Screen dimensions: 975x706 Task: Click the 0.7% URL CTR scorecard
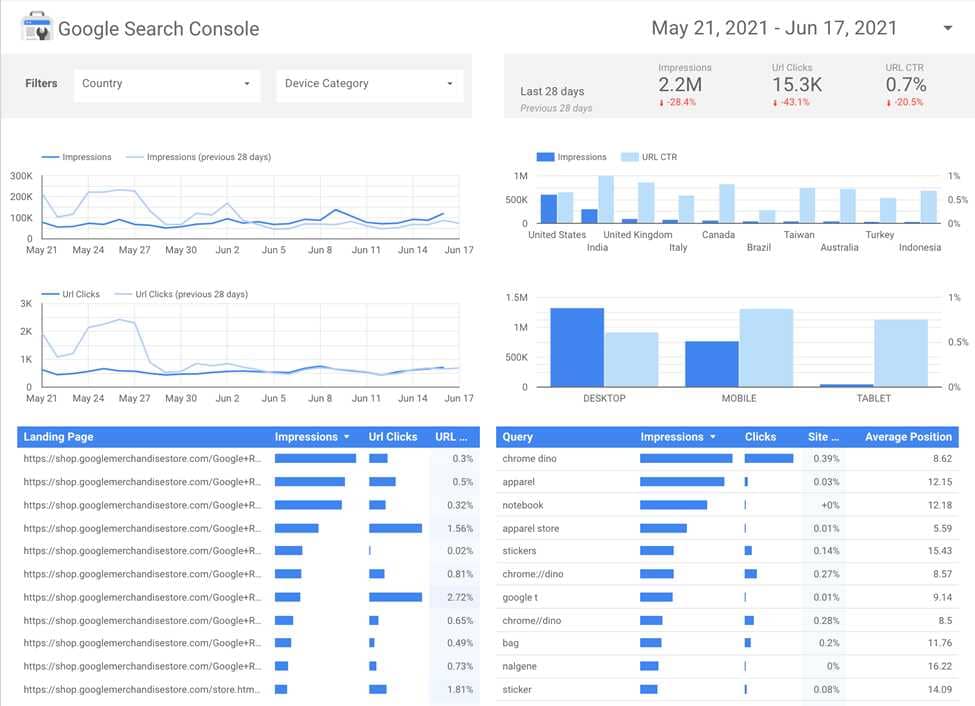click(x=906, y=85)
